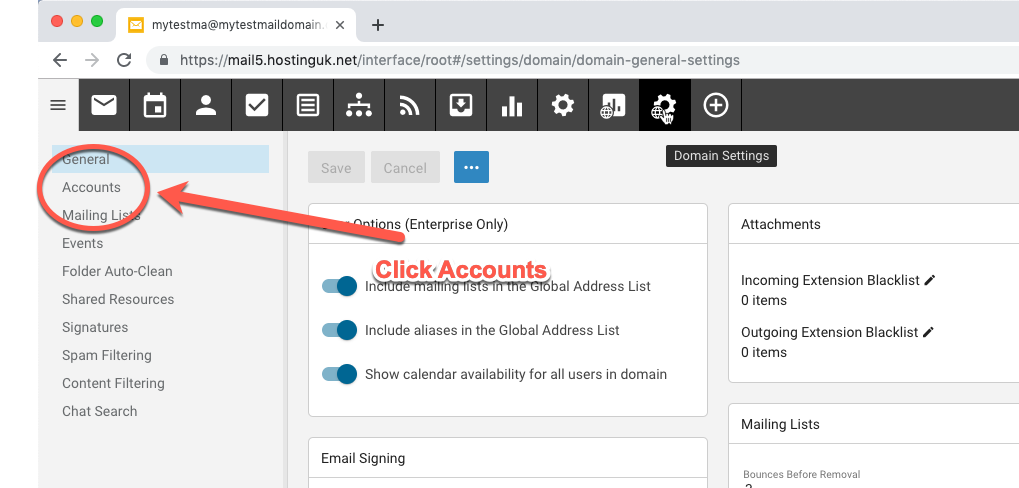Image resolution: width=1019 pixels, height=488 pixels.
Task: Click the Incoming Extension Blacklist label
Action: tap(831, 280)
